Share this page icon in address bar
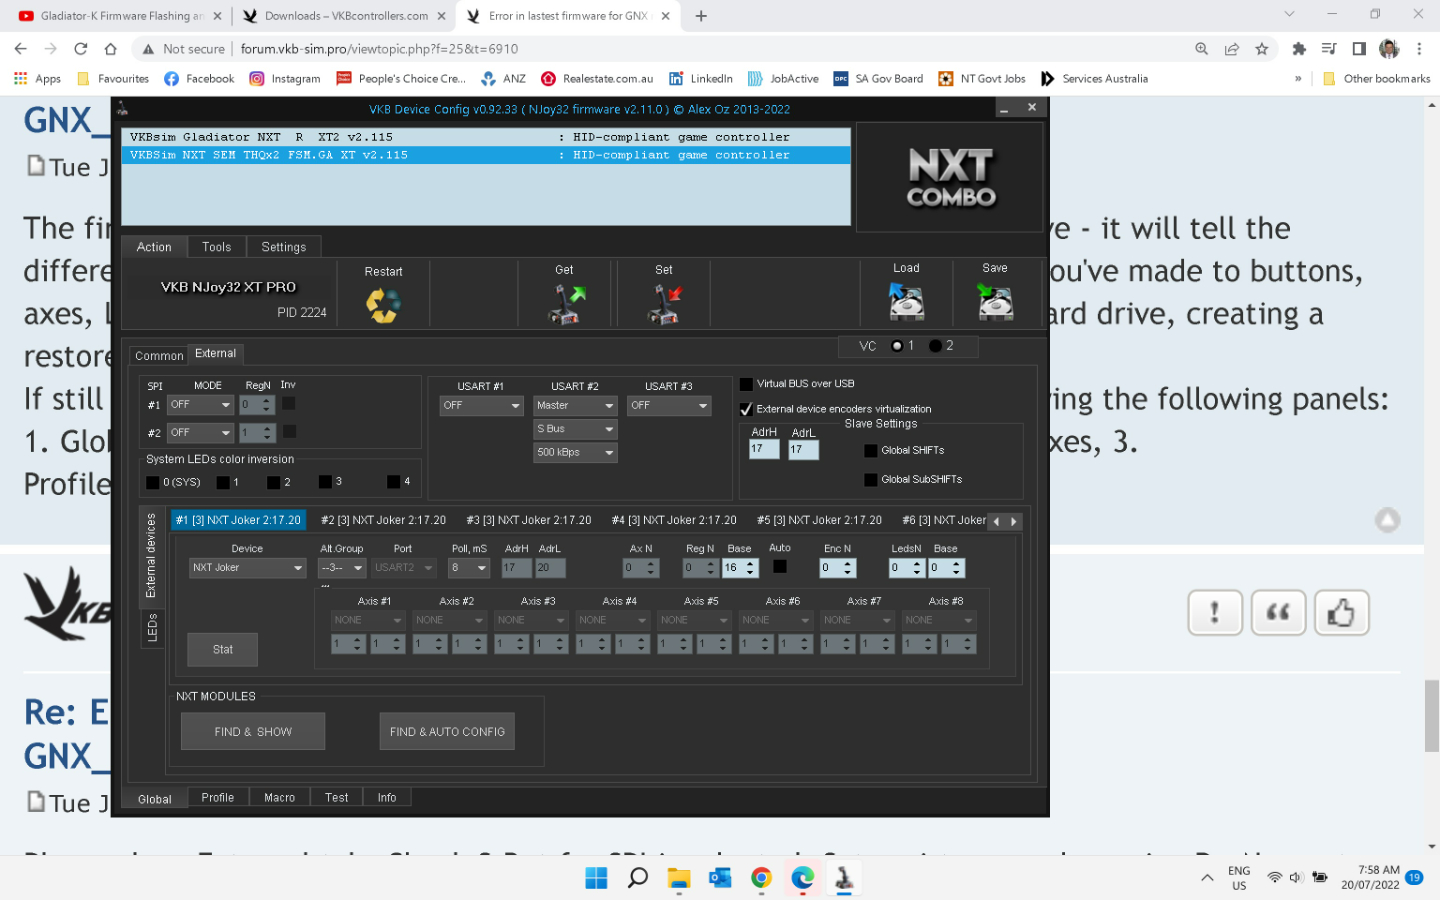The height and width of the screenshot is (900, 1440). point(1232,48)
